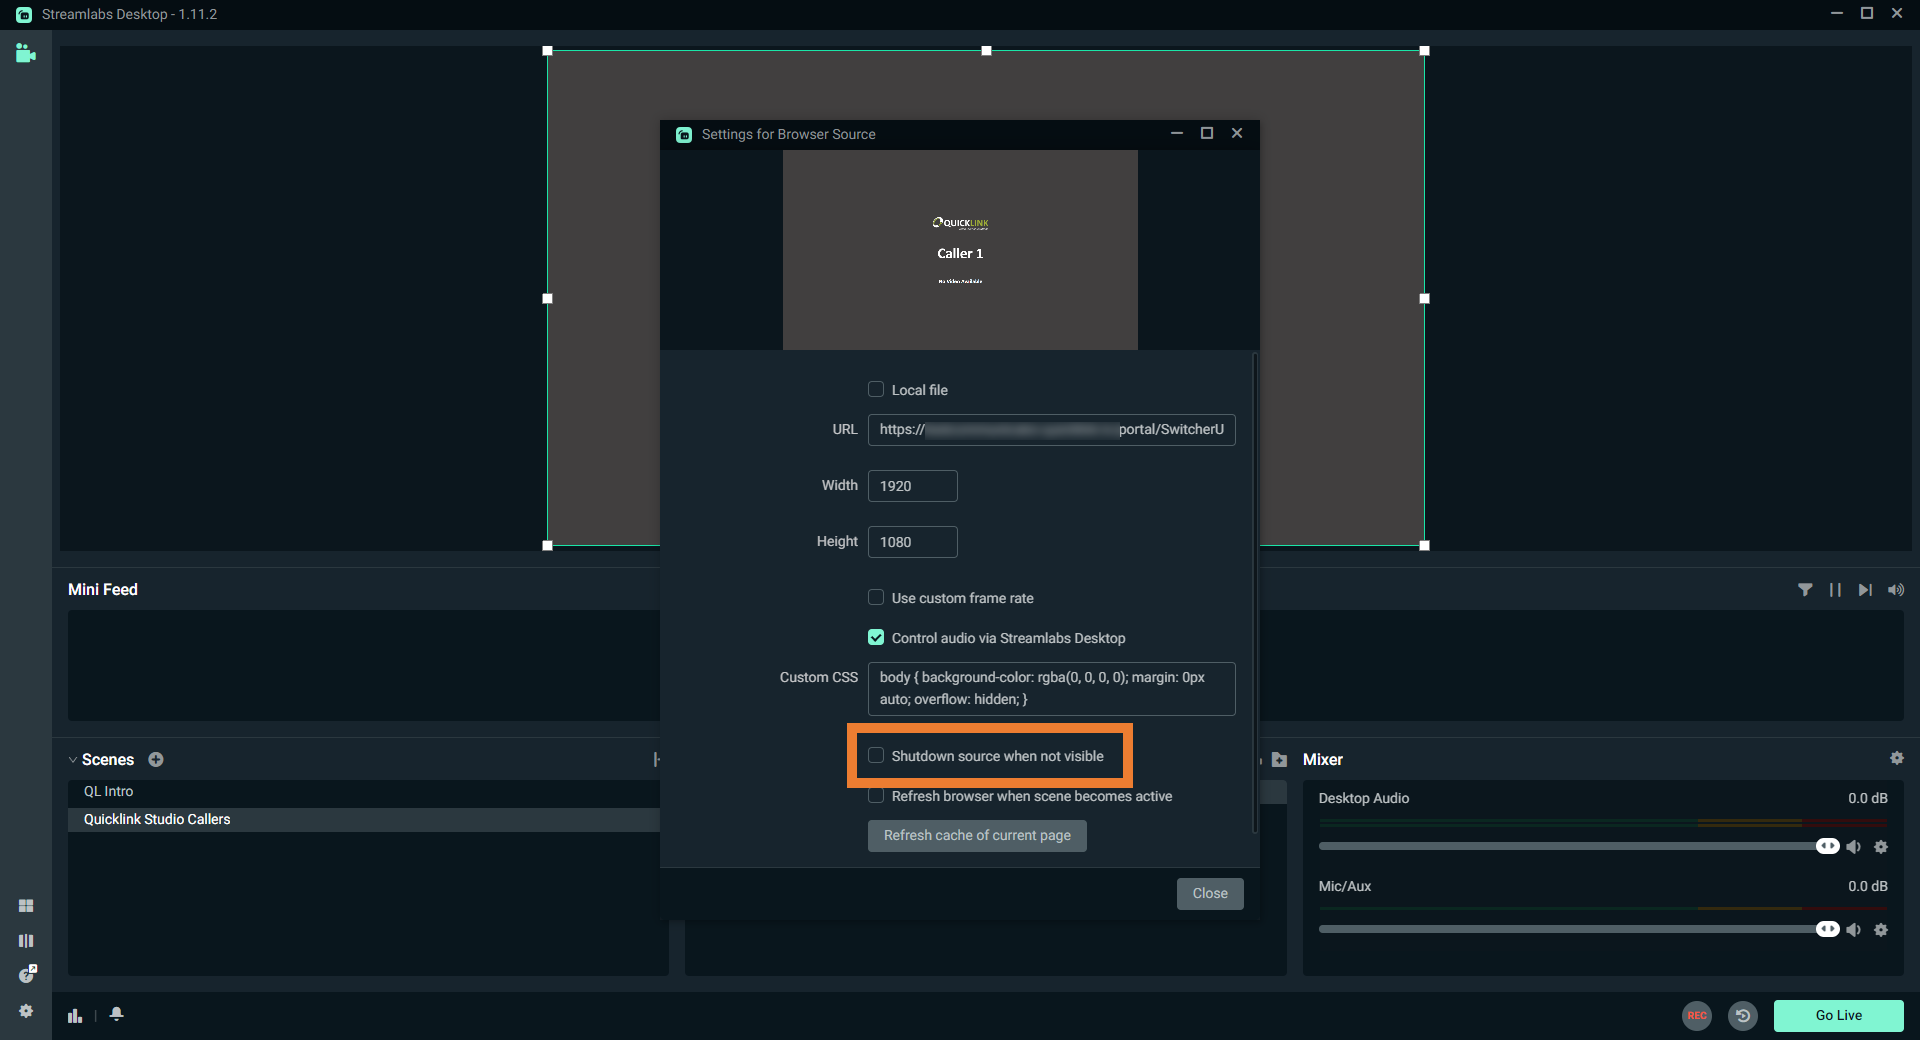Click the Mini Feed heading

(103, 590)
